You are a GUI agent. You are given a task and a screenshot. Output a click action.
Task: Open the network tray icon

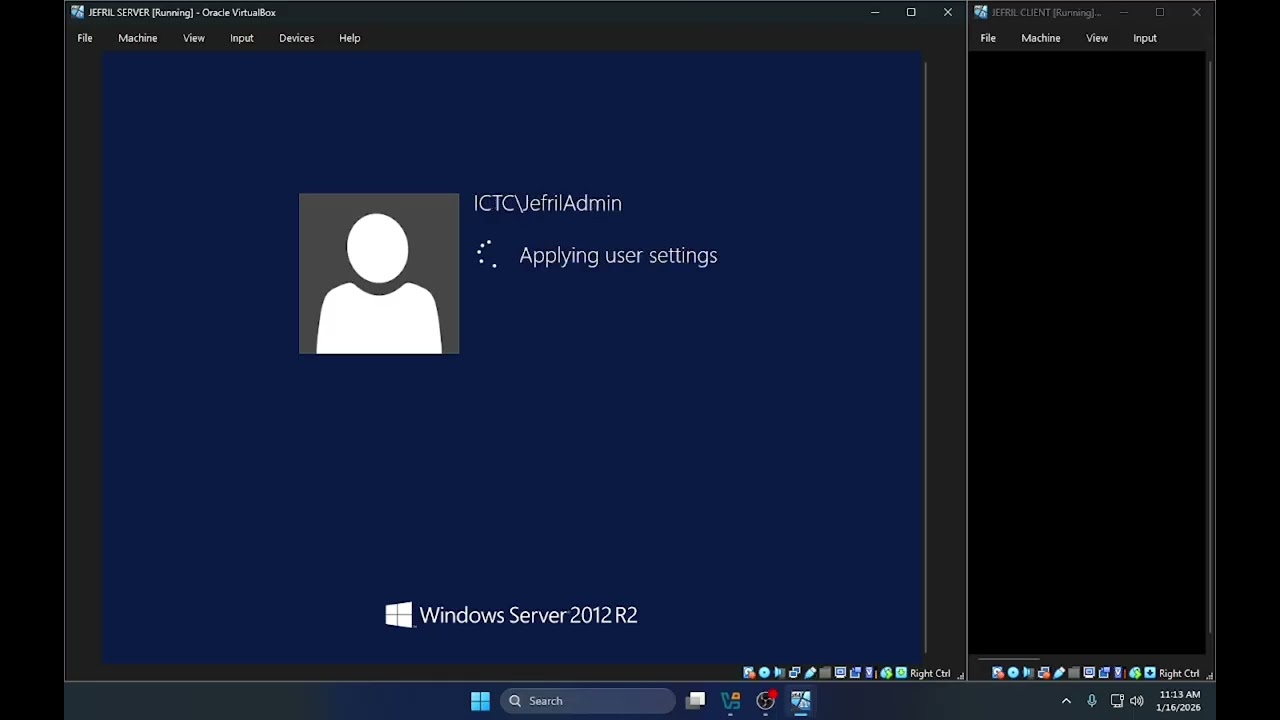tap(1117, 701)
